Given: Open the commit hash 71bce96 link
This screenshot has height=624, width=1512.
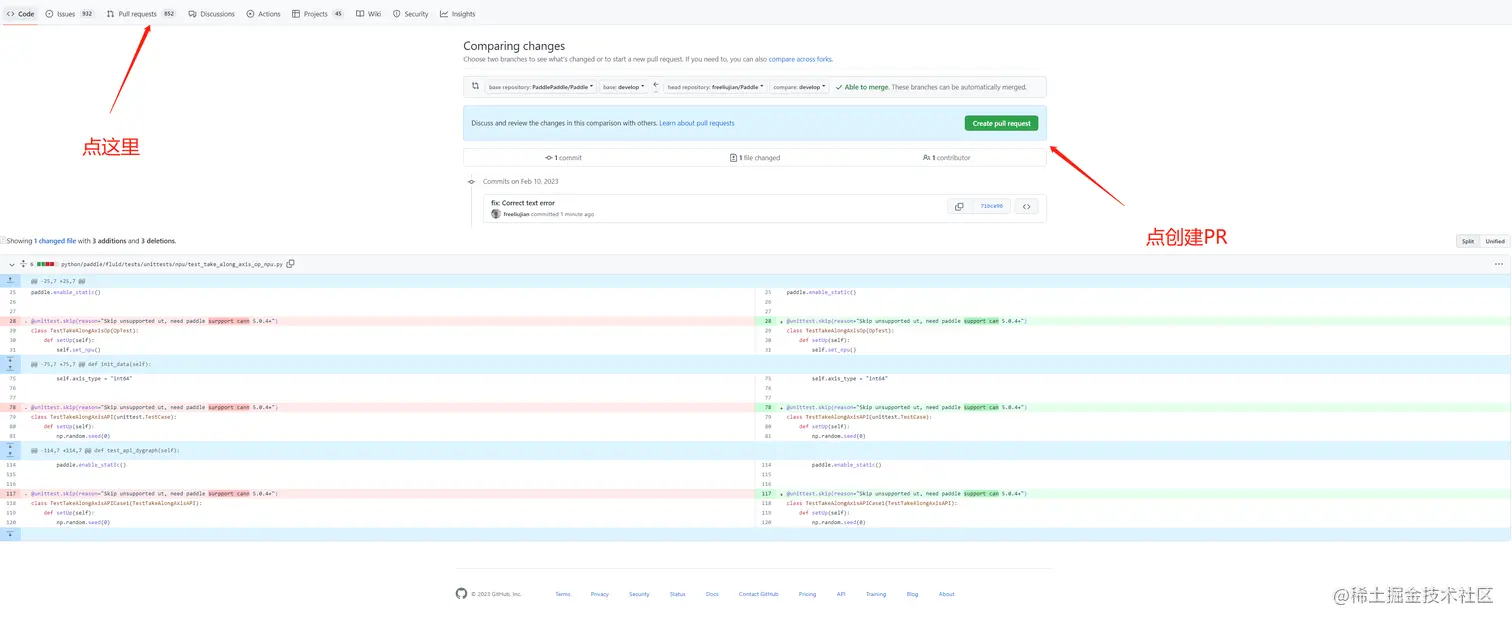Looking at the screenshot, I should pos(991,206).
